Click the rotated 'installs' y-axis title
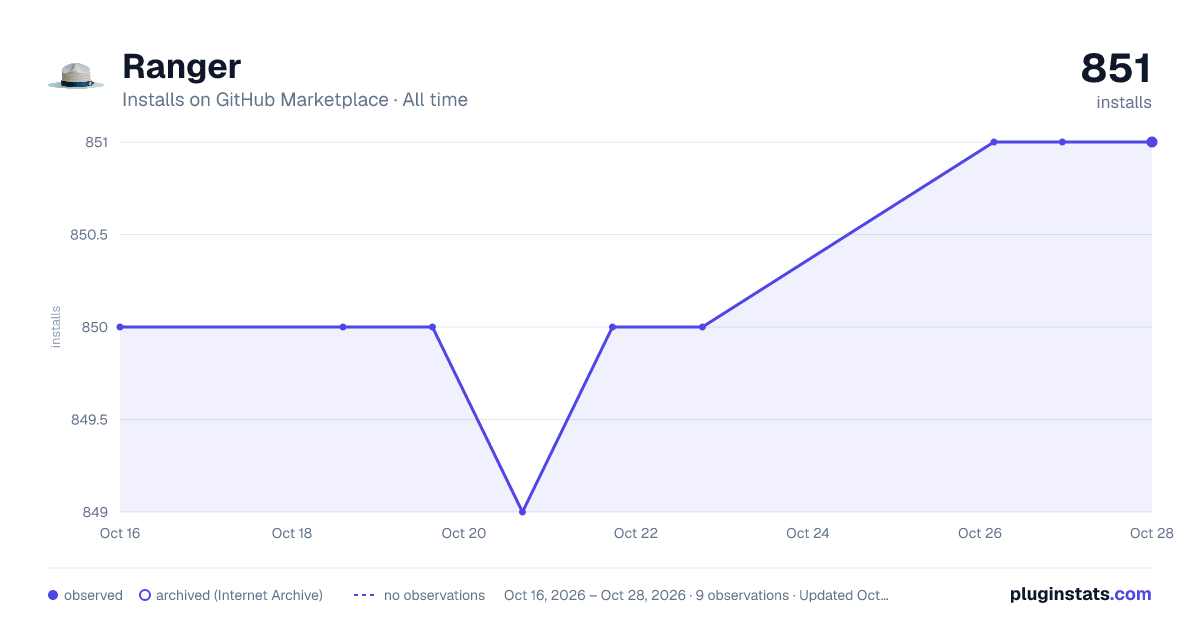Viewport: 1200px width, 630px height. point(56,327)
